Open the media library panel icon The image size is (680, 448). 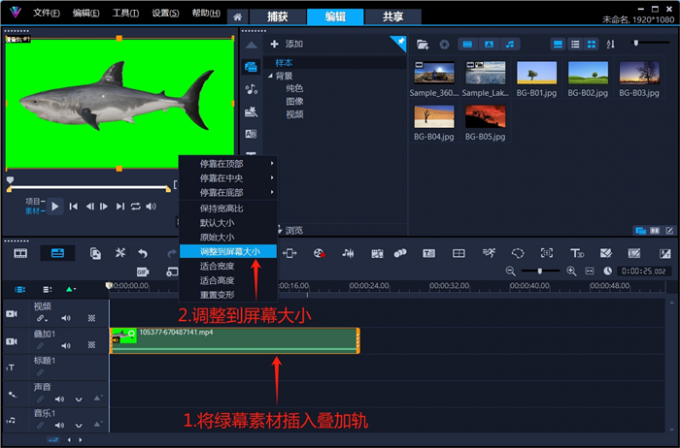point(251,67)
